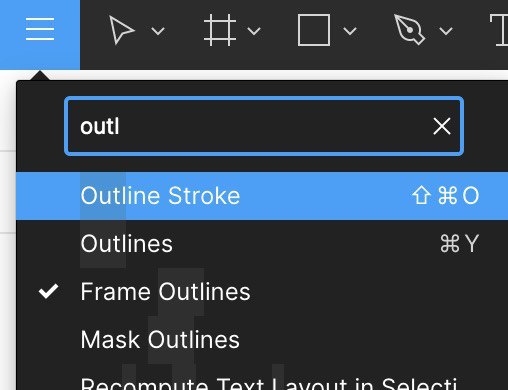Expand the shape tools dropdown chevron

[350, 31]
